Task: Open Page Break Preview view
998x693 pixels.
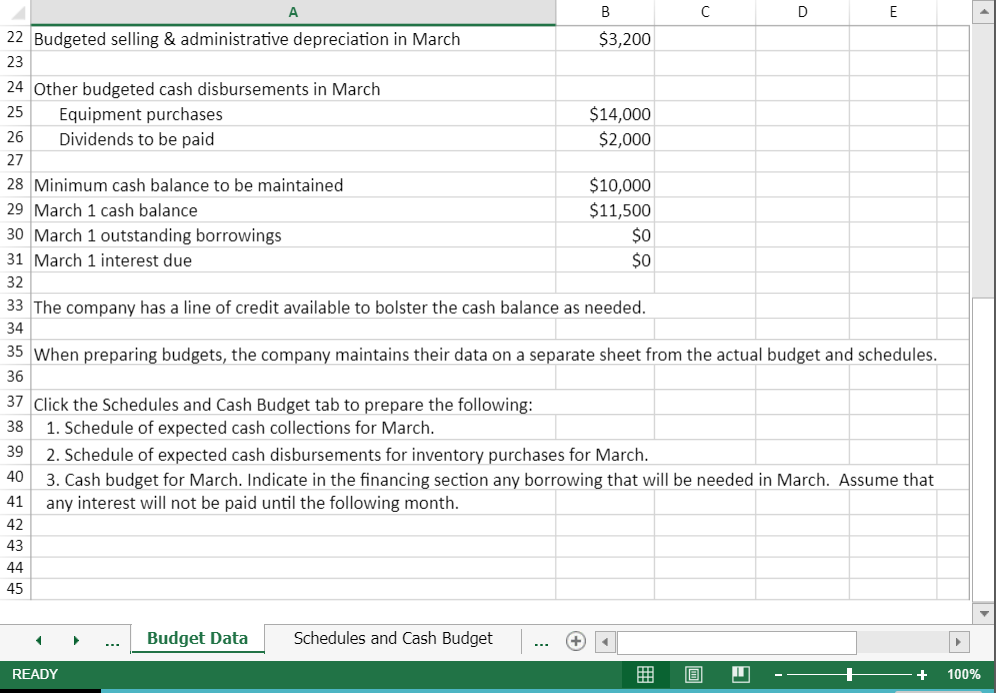Action: point(740,674)
